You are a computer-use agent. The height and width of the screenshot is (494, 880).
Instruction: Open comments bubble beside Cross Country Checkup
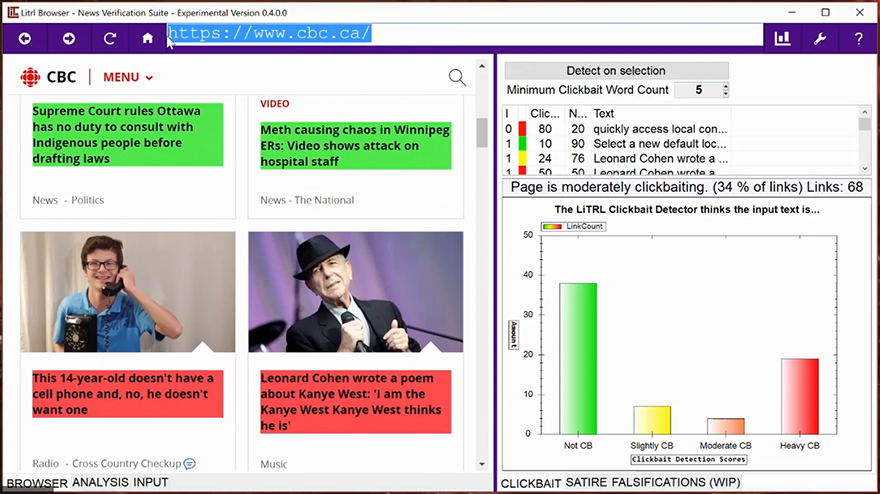pos(190,463)
